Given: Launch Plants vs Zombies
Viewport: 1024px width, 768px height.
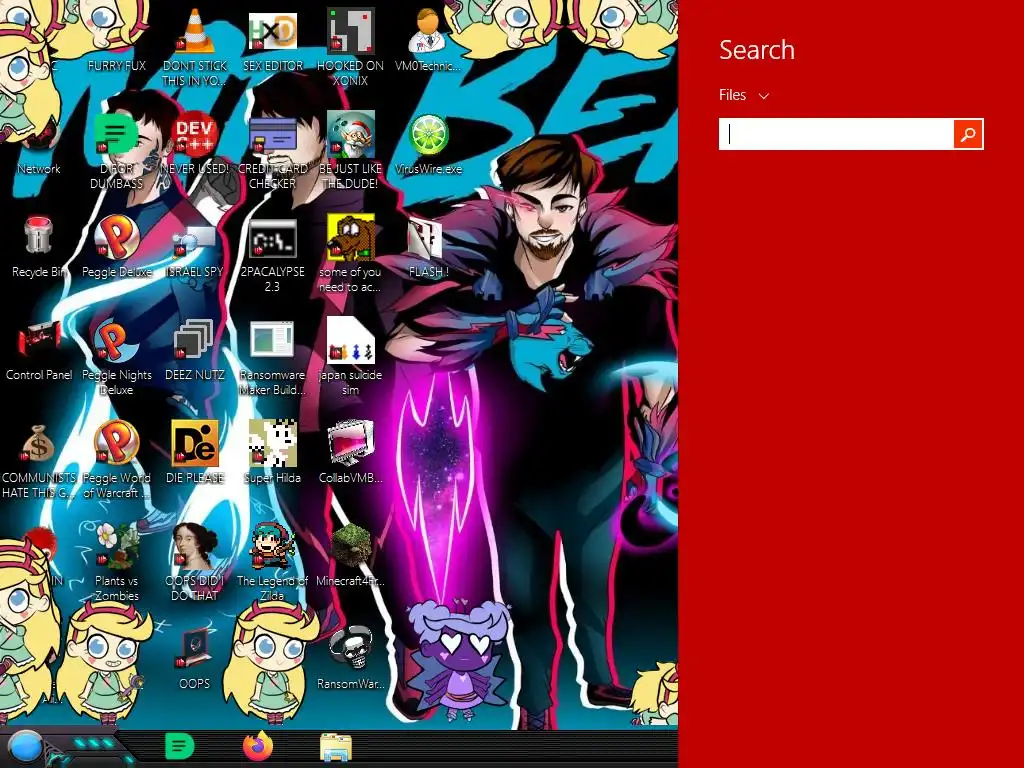Looking at the screenshot, I should coord(116,546).
